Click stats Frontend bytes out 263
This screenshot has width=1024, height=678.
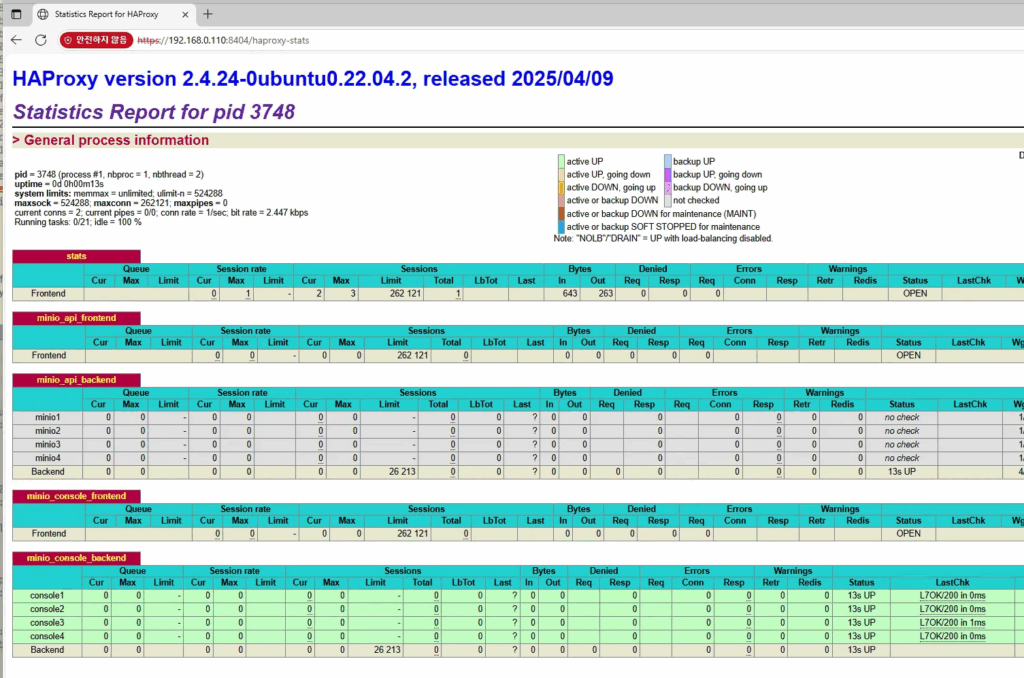(x=606, y=294)
